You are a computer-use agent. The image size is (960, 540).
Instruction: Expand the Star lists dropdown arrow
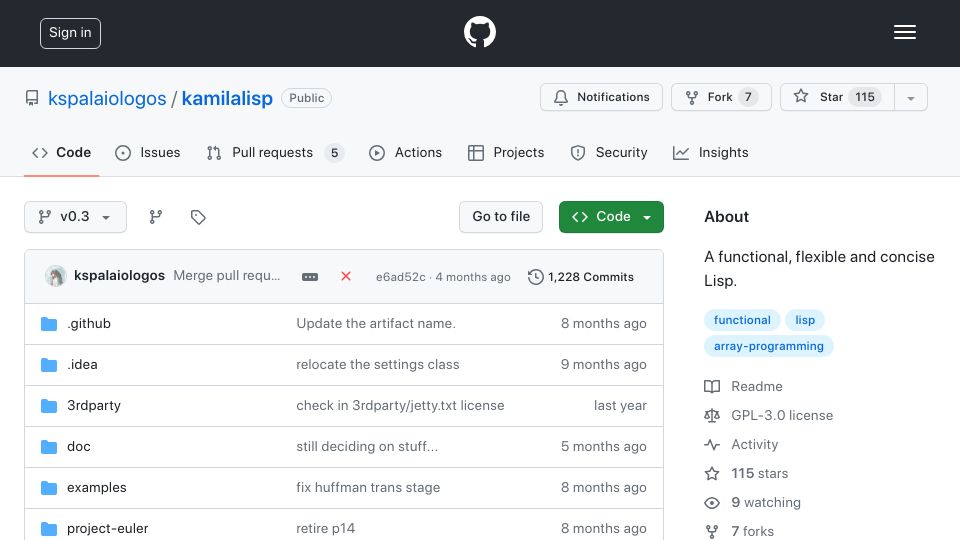[910, 97]
